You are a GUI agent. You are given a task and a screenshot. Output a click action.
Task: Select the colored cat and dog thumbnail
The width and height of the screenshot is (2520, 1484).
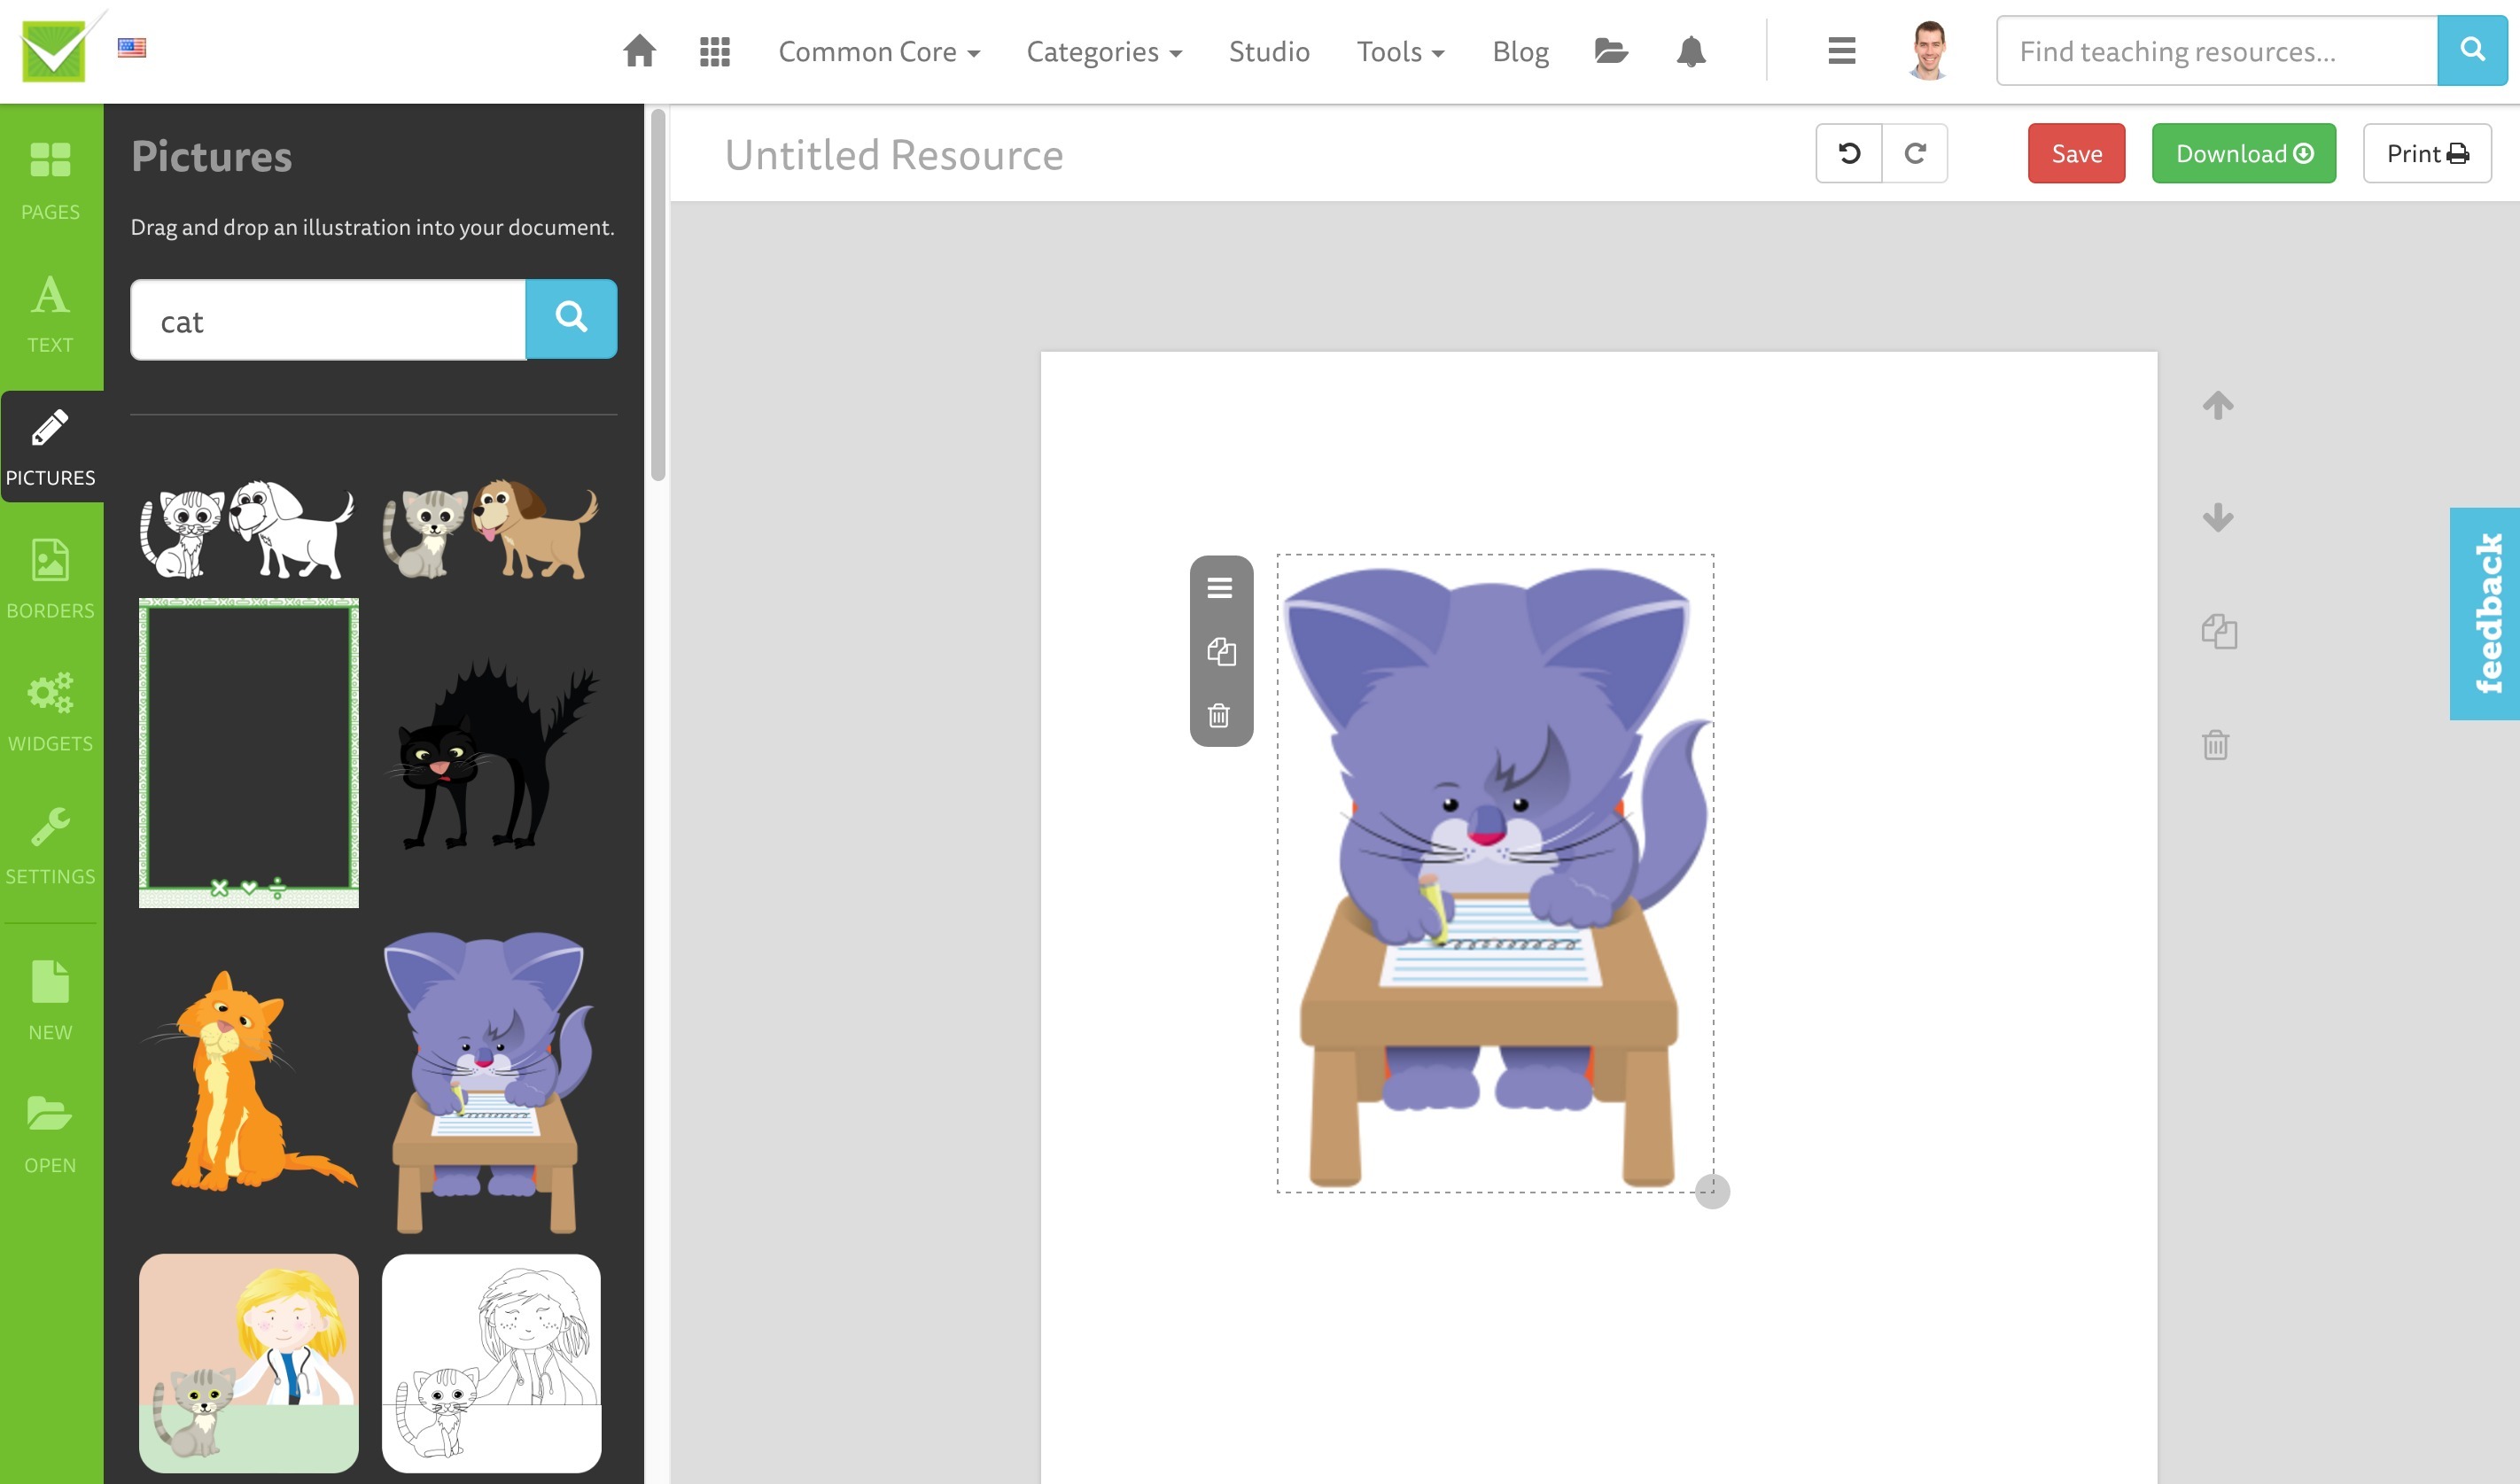click(x=490, y=528)
